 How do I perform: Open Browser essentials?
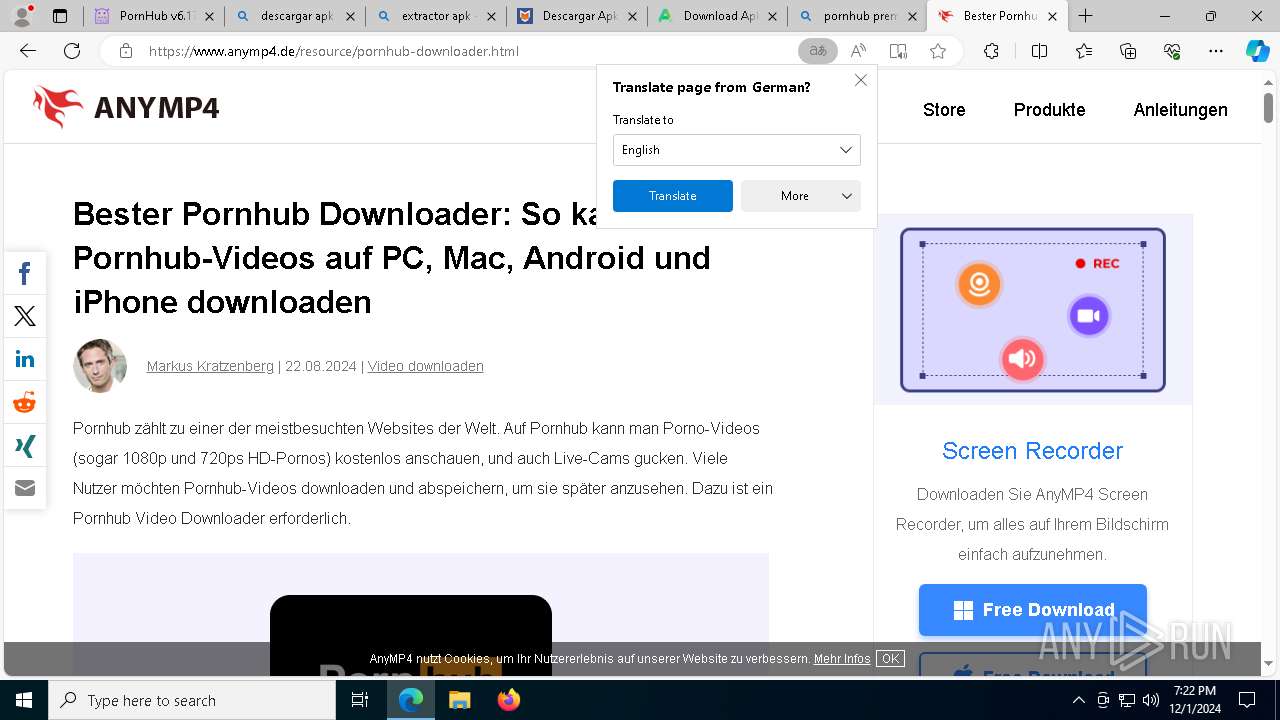pos(1172,51)
